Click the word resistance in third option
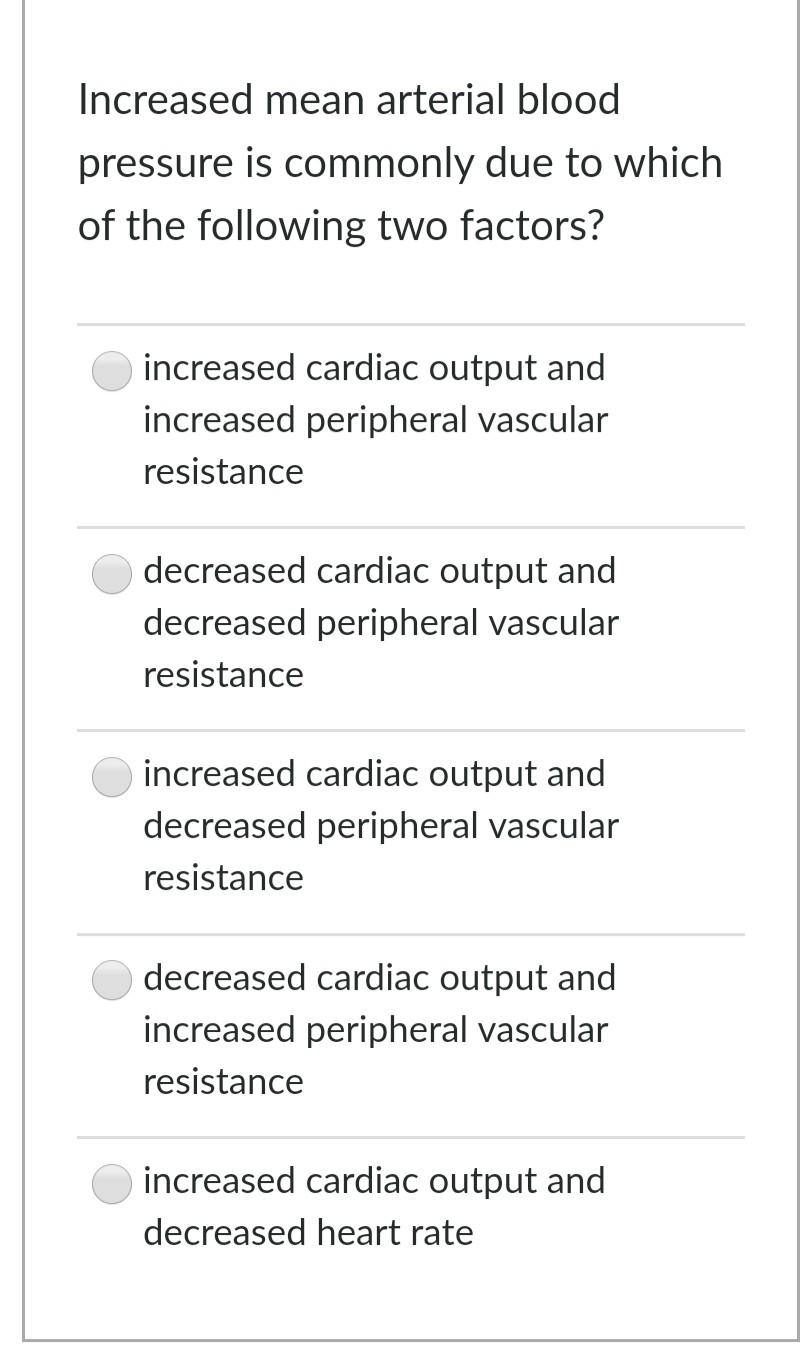The height and width of the screenshot is (1349, 800). (x=223, y=877)
